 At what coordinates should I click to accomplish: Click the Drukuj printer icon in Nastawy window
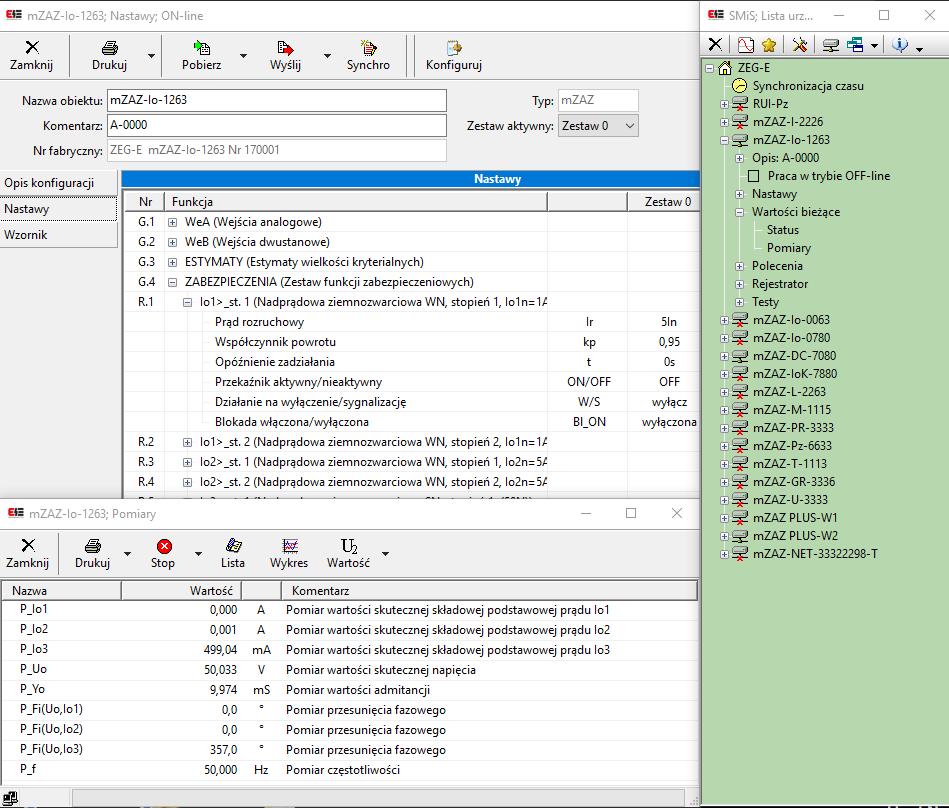[110, 48]
